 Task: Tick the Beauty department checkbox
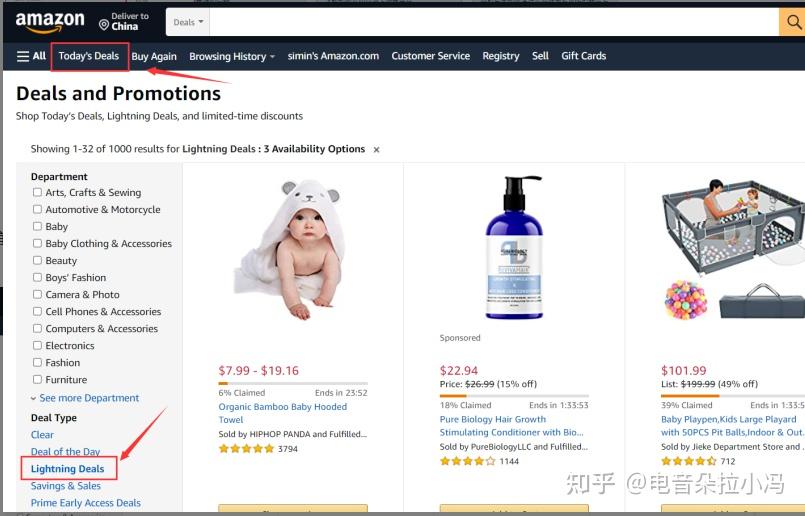click(37, 260)
